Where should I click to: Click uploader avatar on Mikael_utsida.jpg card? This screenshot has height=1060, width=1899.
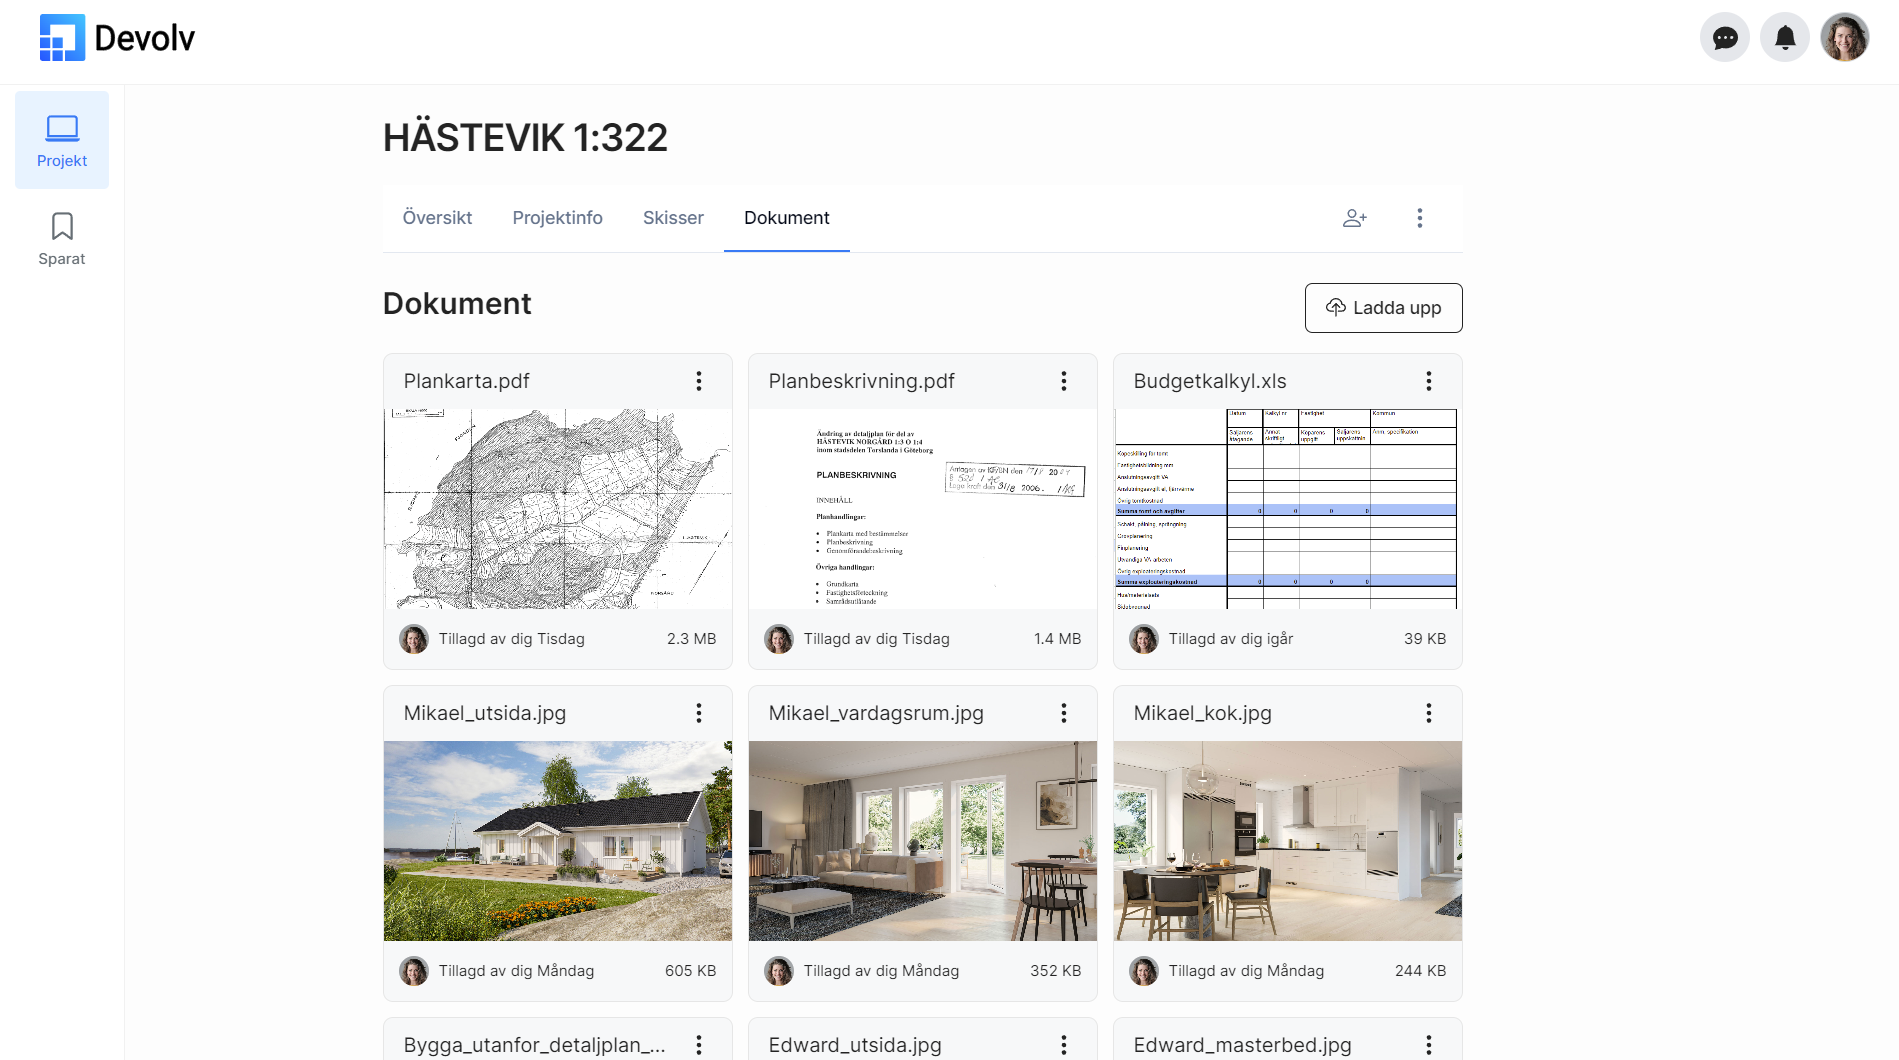[414, 971]
